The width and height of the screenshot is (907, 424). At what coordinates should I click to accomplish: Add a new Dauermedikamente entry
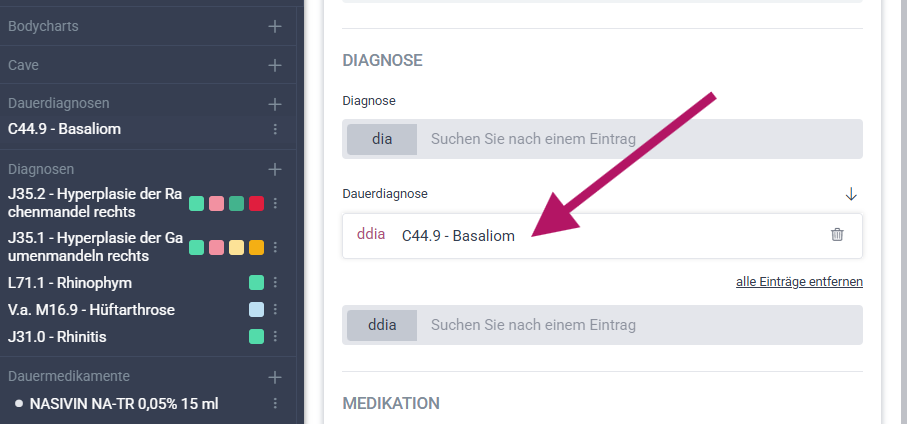[x=275, y=377]
